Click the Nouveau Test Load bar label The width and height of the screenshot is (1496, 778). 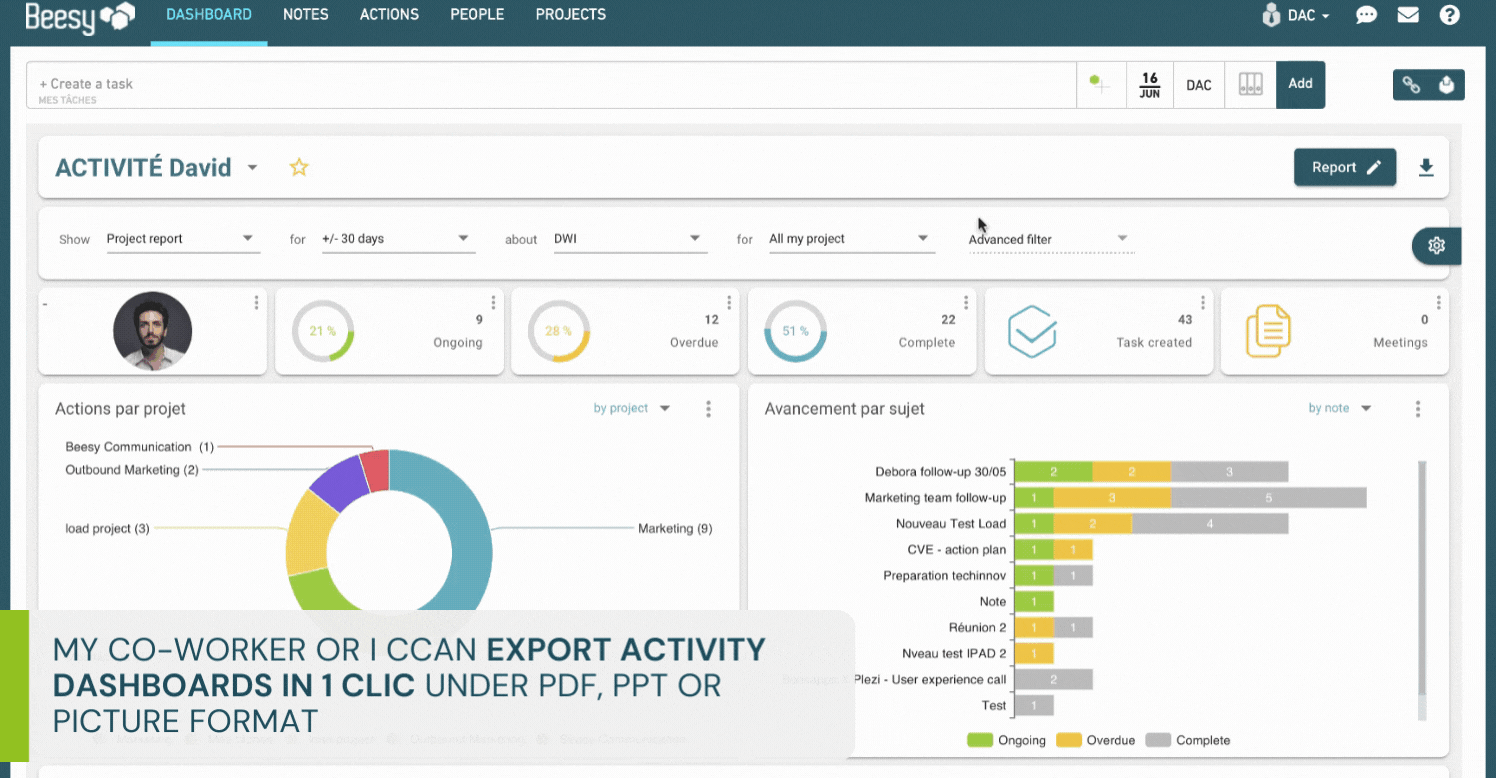951,523
